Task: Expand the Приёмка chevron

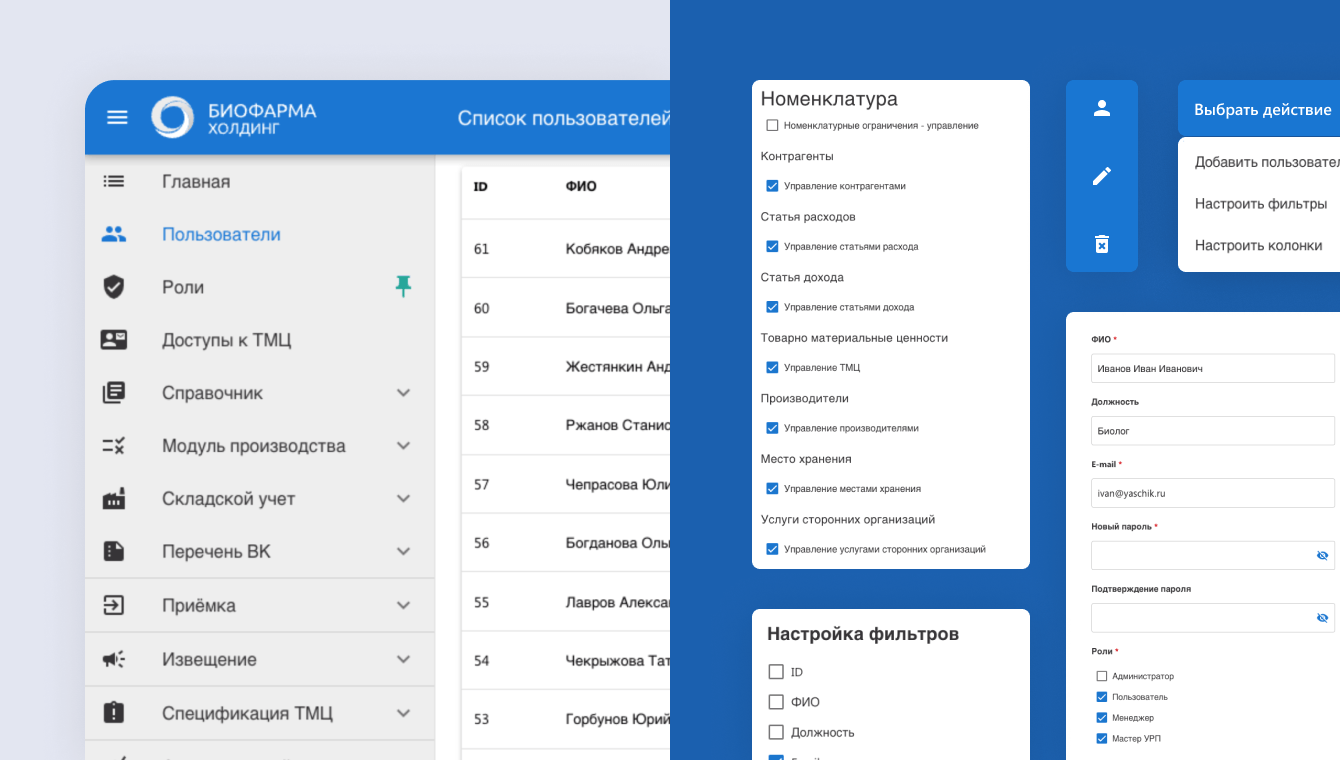Action: tap(403, 605)
